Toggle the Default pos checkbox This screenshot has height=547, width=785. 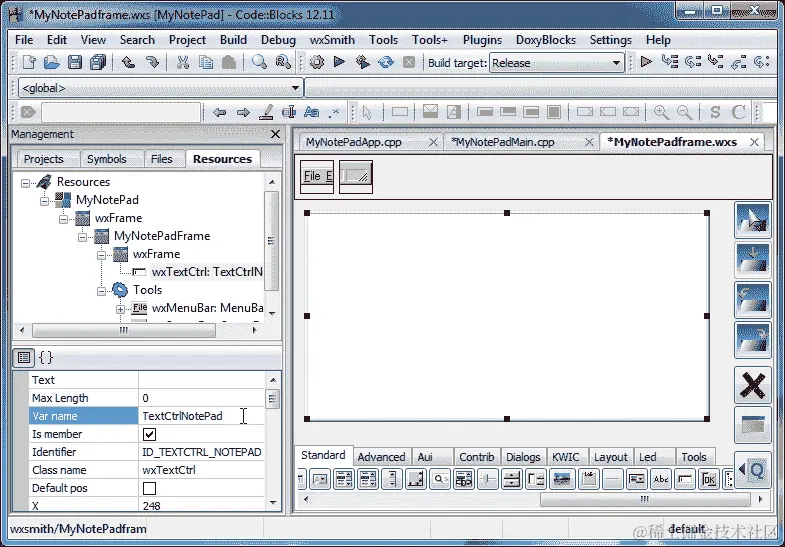tap(149, 488)
